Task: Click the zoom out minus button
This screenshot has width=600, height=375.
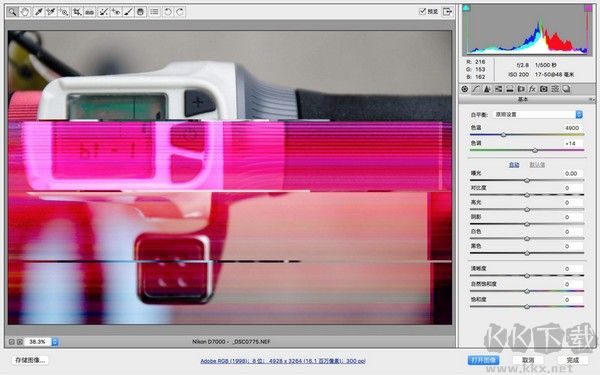Action: tap(11, 342)
